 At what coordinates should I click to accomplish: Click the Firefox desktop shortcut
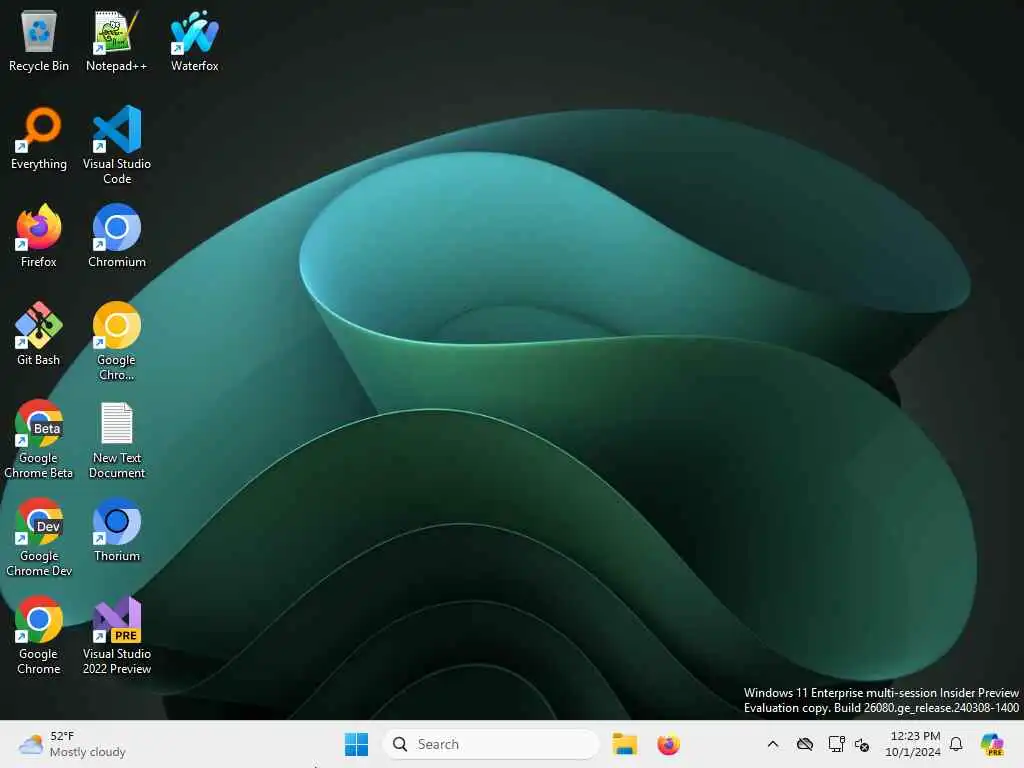point(39,236)
